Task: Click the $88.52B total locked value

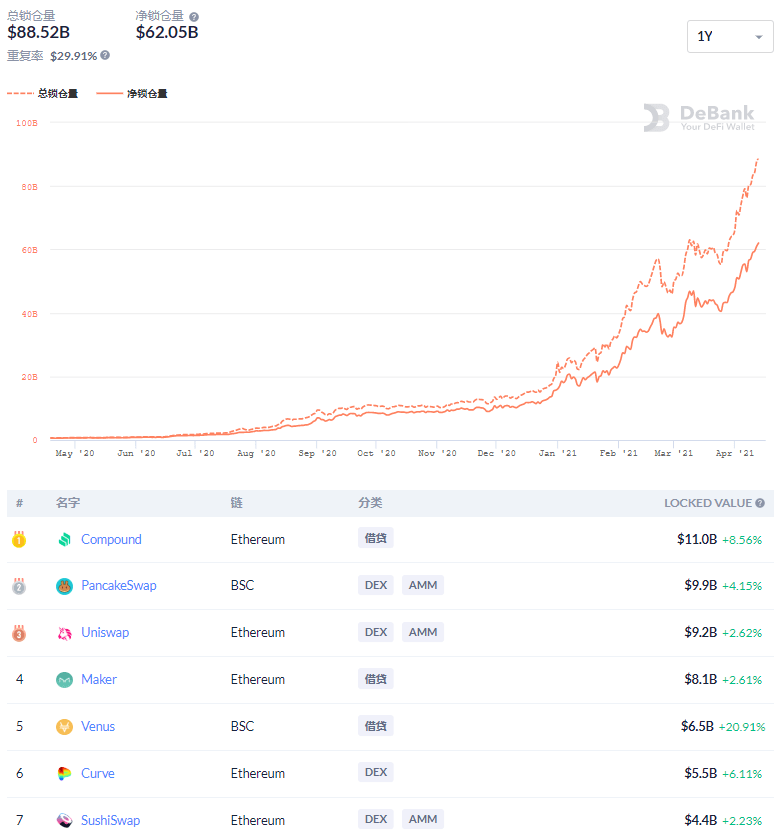Action: [38, 32]
